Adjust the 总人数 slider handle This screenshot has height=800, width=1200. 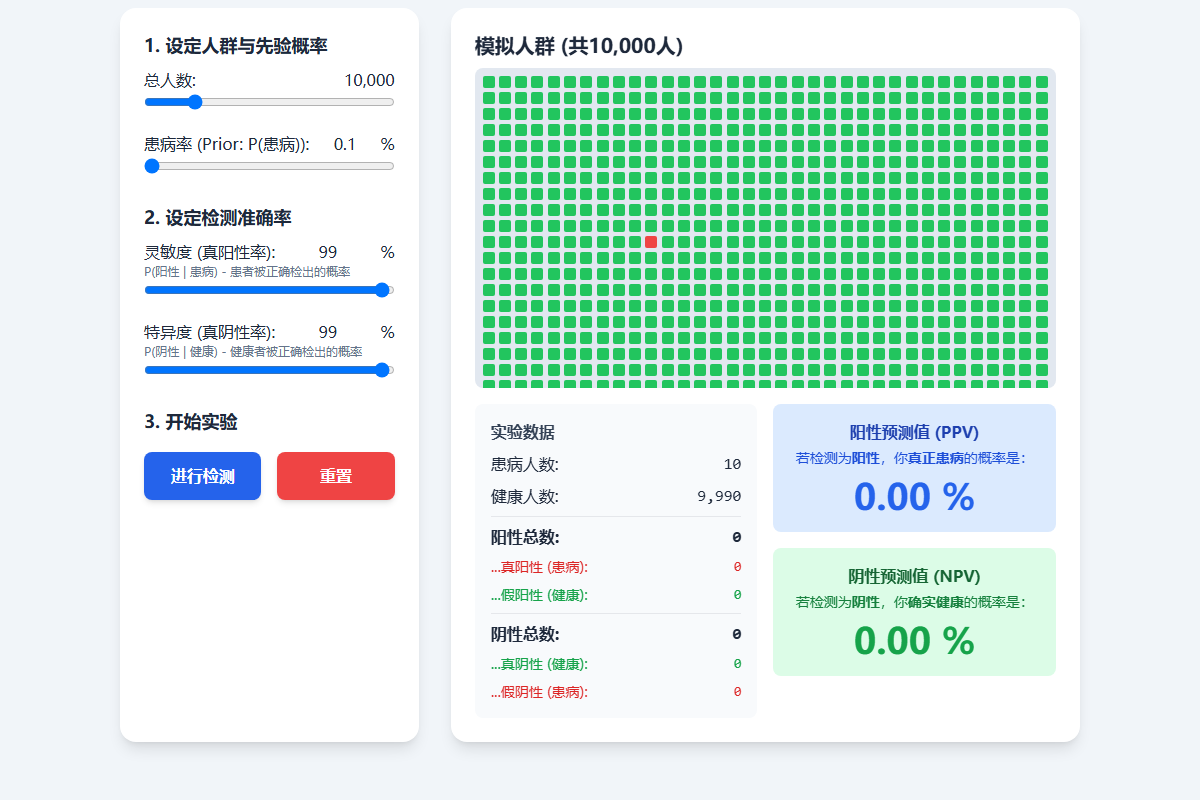pyautogui.click(x=195, y=102)
